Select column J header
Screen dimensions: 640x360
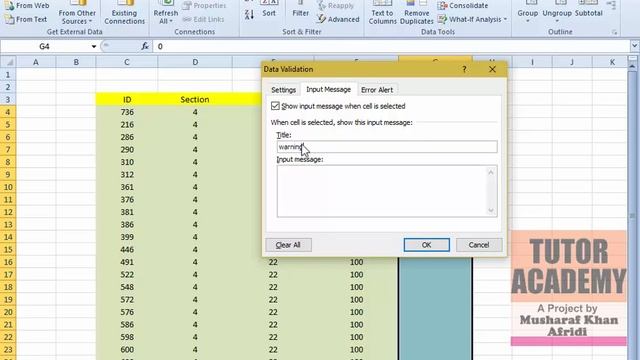[571, 62]
